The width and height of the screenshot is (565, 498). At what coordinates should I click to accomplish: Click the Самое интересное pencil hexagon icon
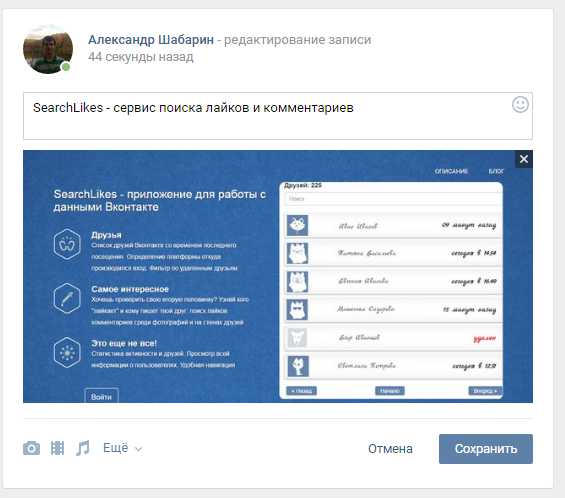point(67,299)
